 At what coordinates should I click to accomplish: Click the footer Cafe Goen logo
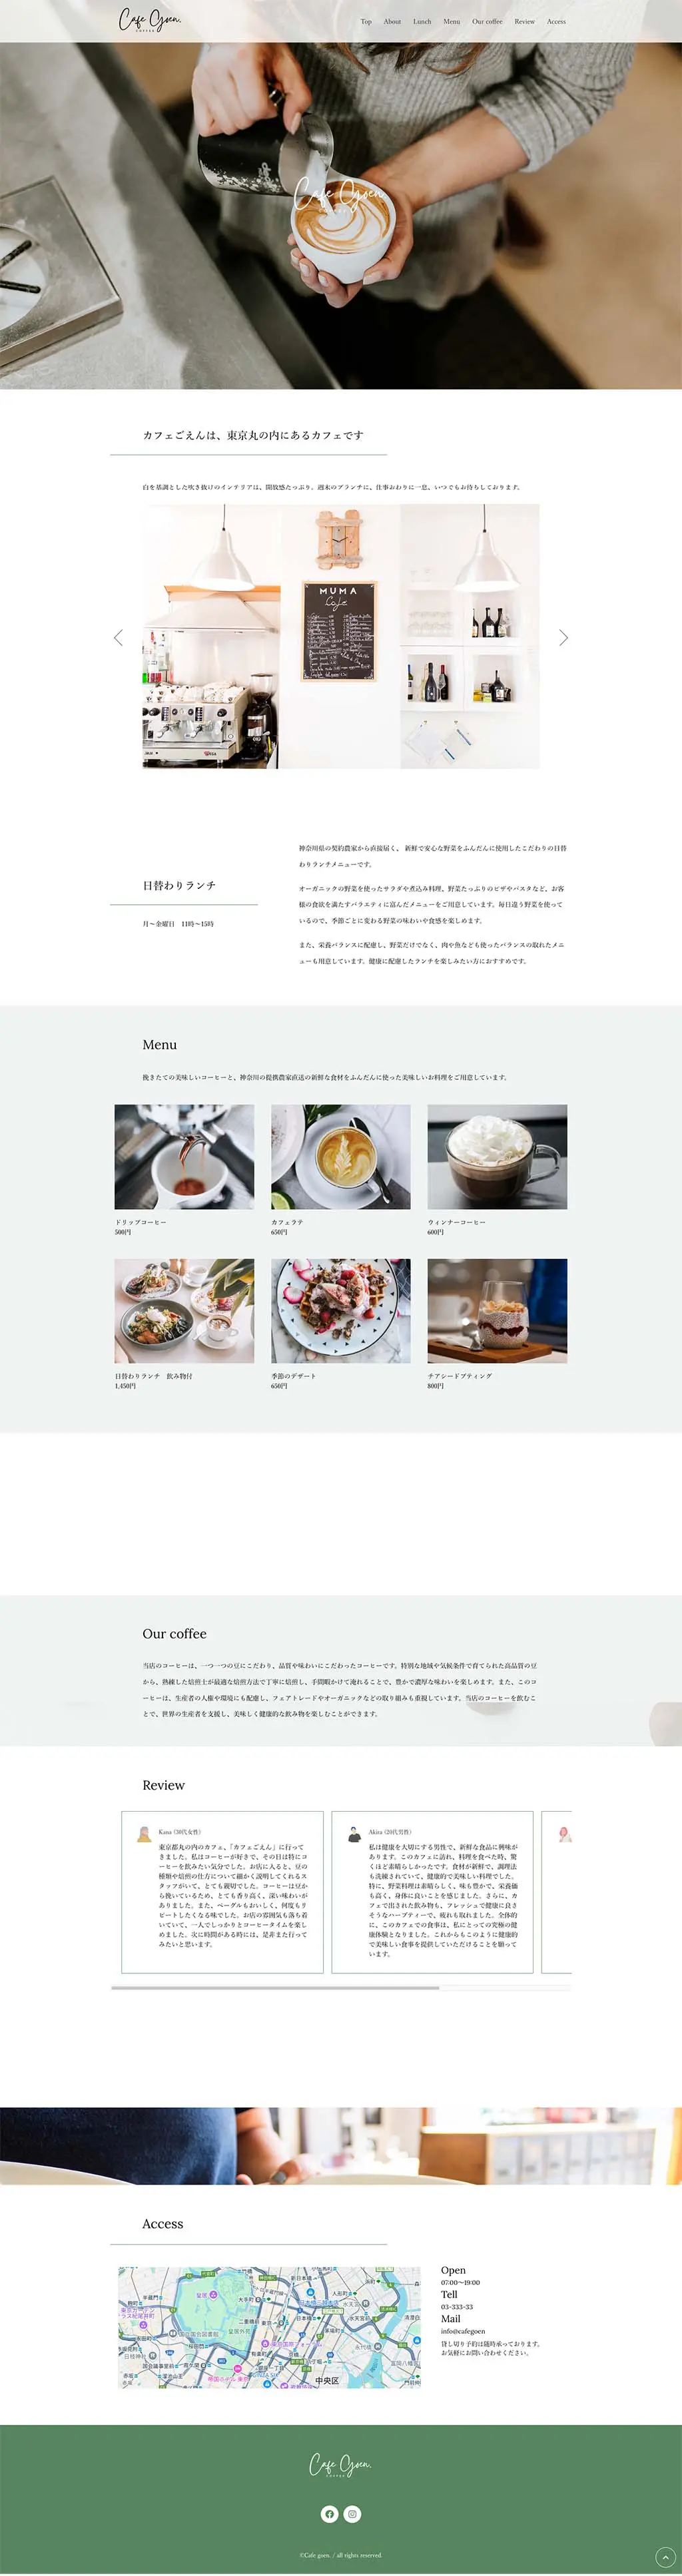[x=340, y=2464]
